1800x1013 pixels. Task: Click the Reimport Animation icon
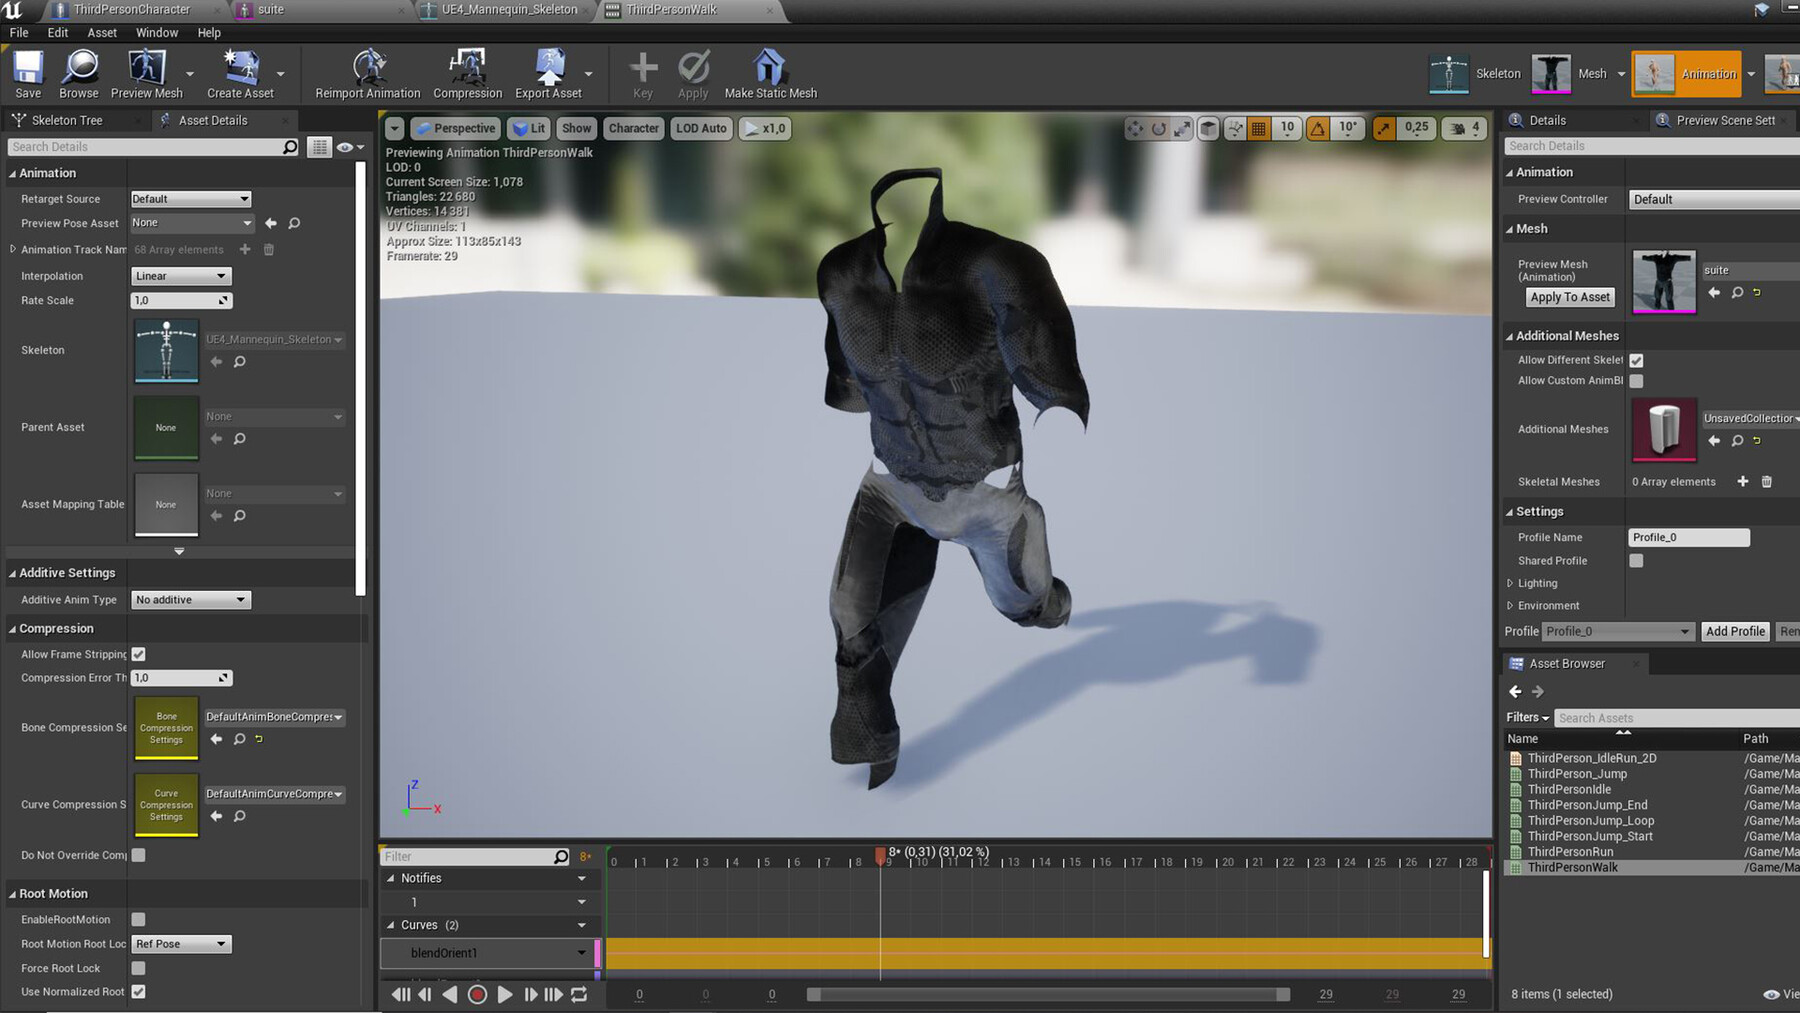368,74
